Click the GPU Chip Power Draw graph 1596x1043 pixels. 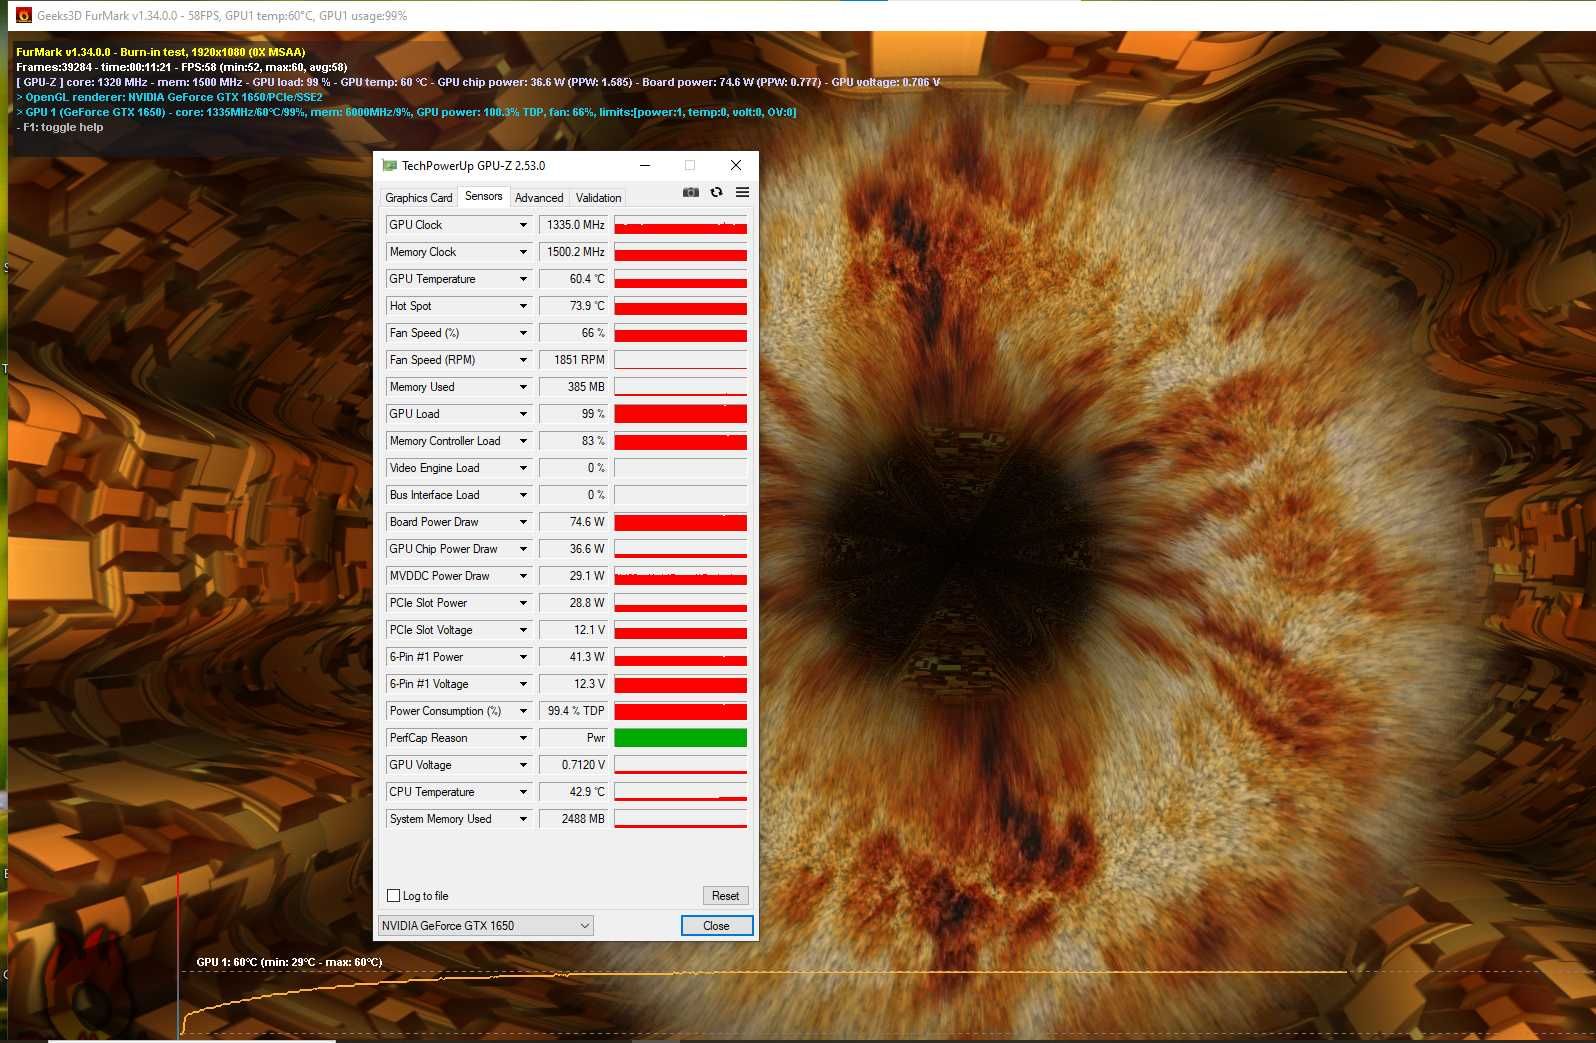coord(681,549)
